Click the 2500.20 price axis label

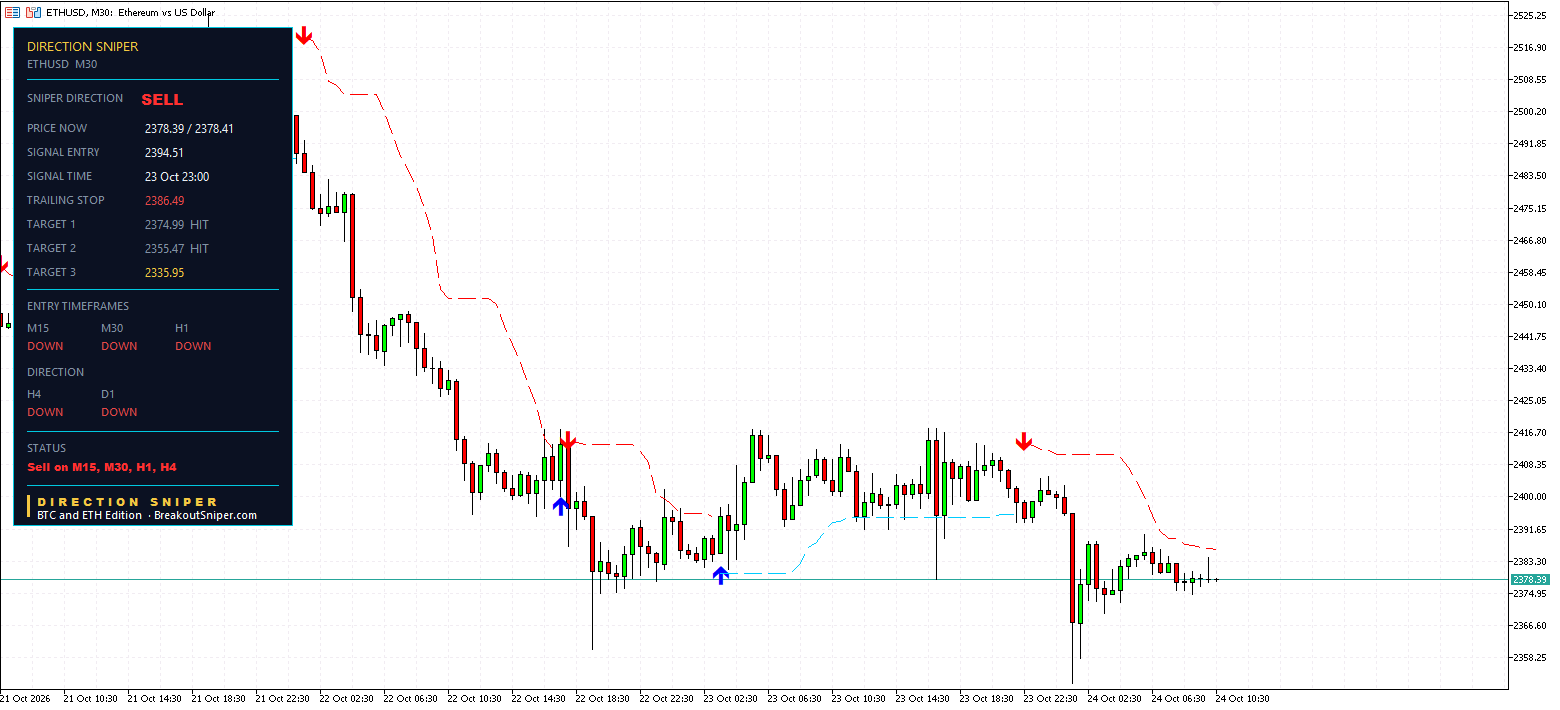[x=1531, y=112]
